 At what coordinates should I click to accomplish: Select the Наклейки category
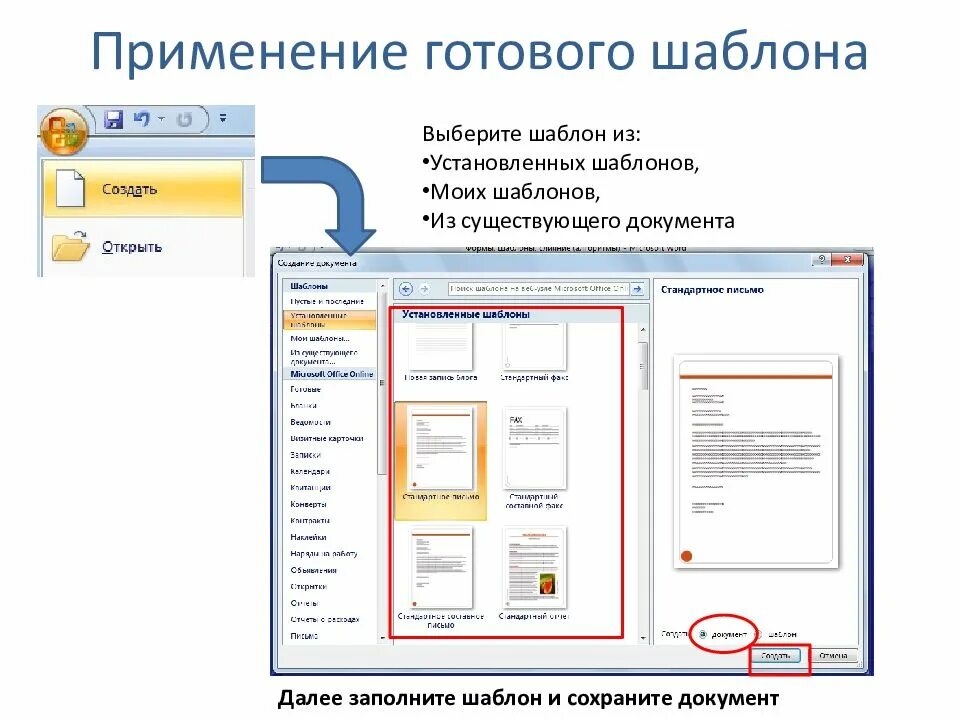coord(309,537)
